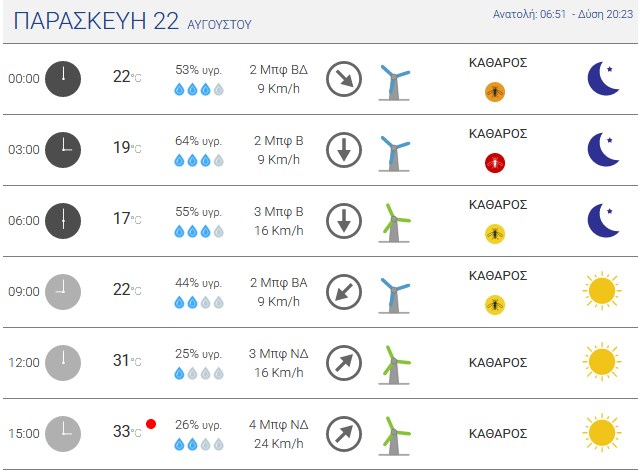Click the moon icon in the 03:00 row

click(603, 149)
